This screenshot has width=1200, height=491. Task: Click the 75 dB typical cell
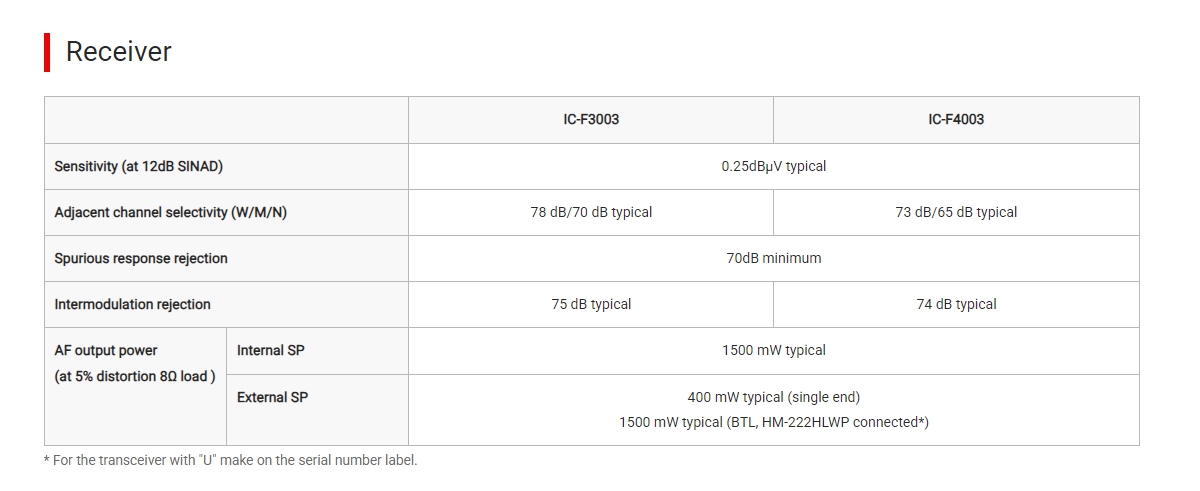(x=590, y=304)
